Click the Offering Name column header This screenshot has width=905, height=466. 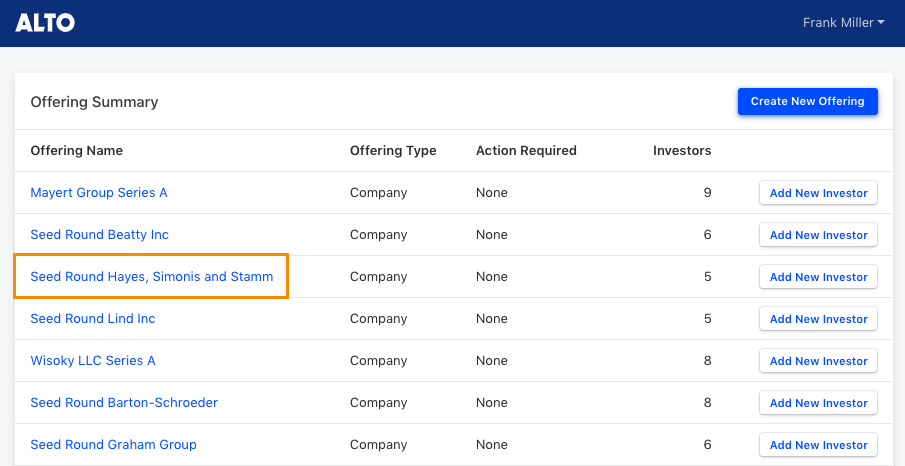point(77,151)
